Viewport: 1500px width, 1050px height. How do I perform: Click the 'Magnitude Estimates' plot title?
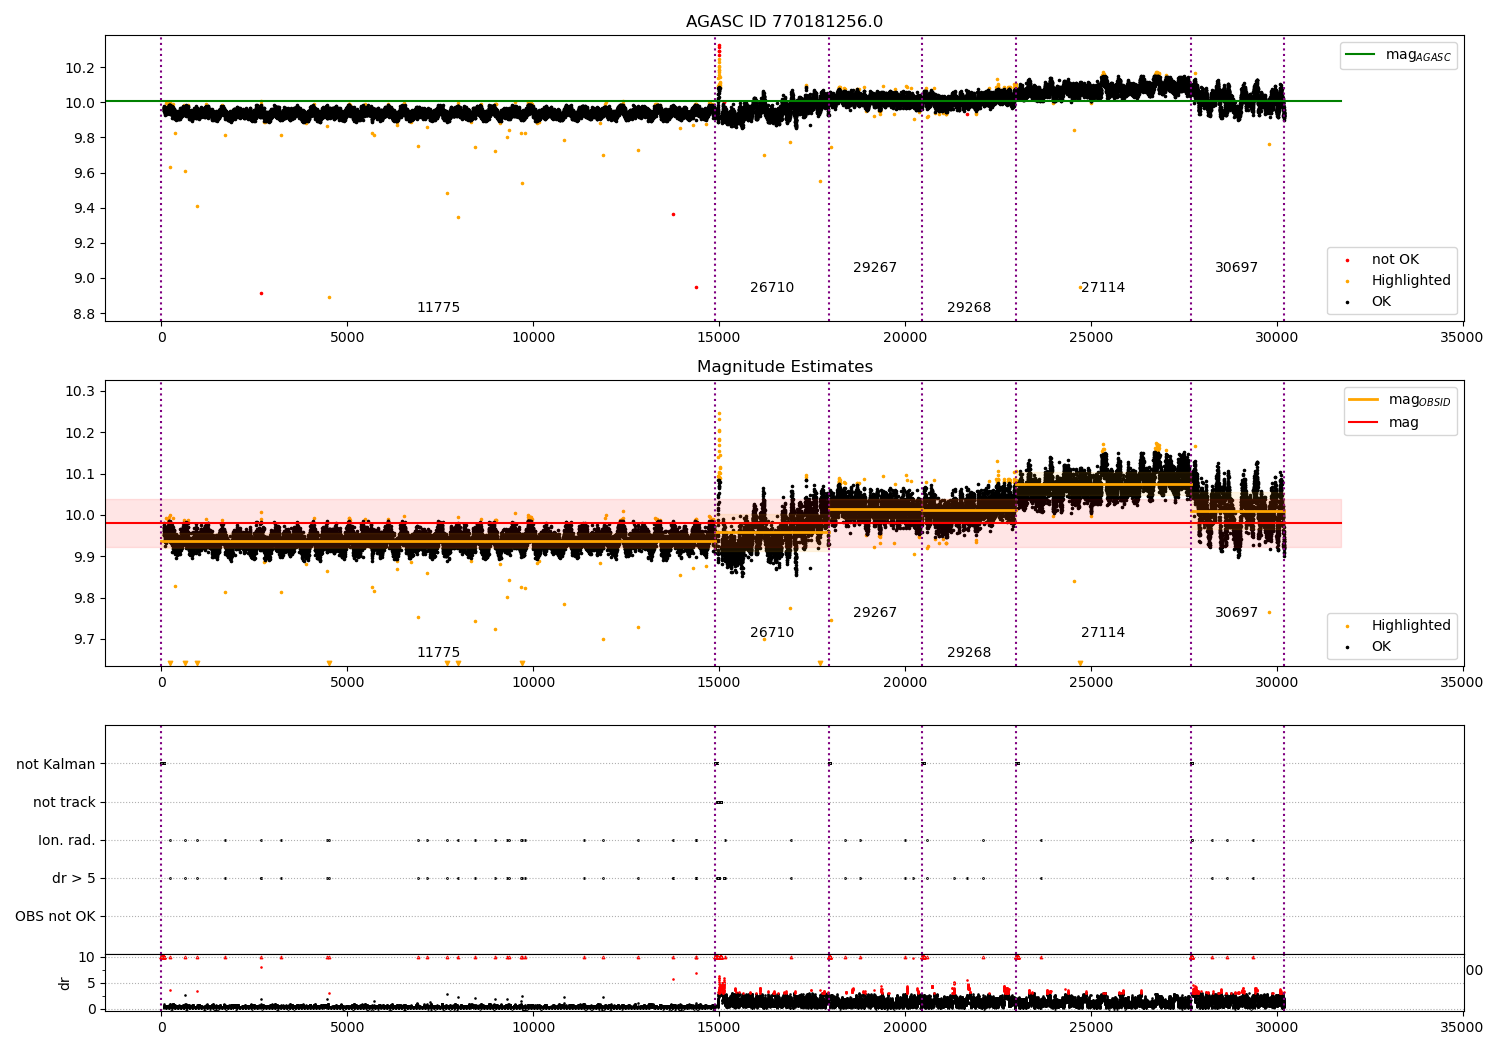[x=784, y=367]
